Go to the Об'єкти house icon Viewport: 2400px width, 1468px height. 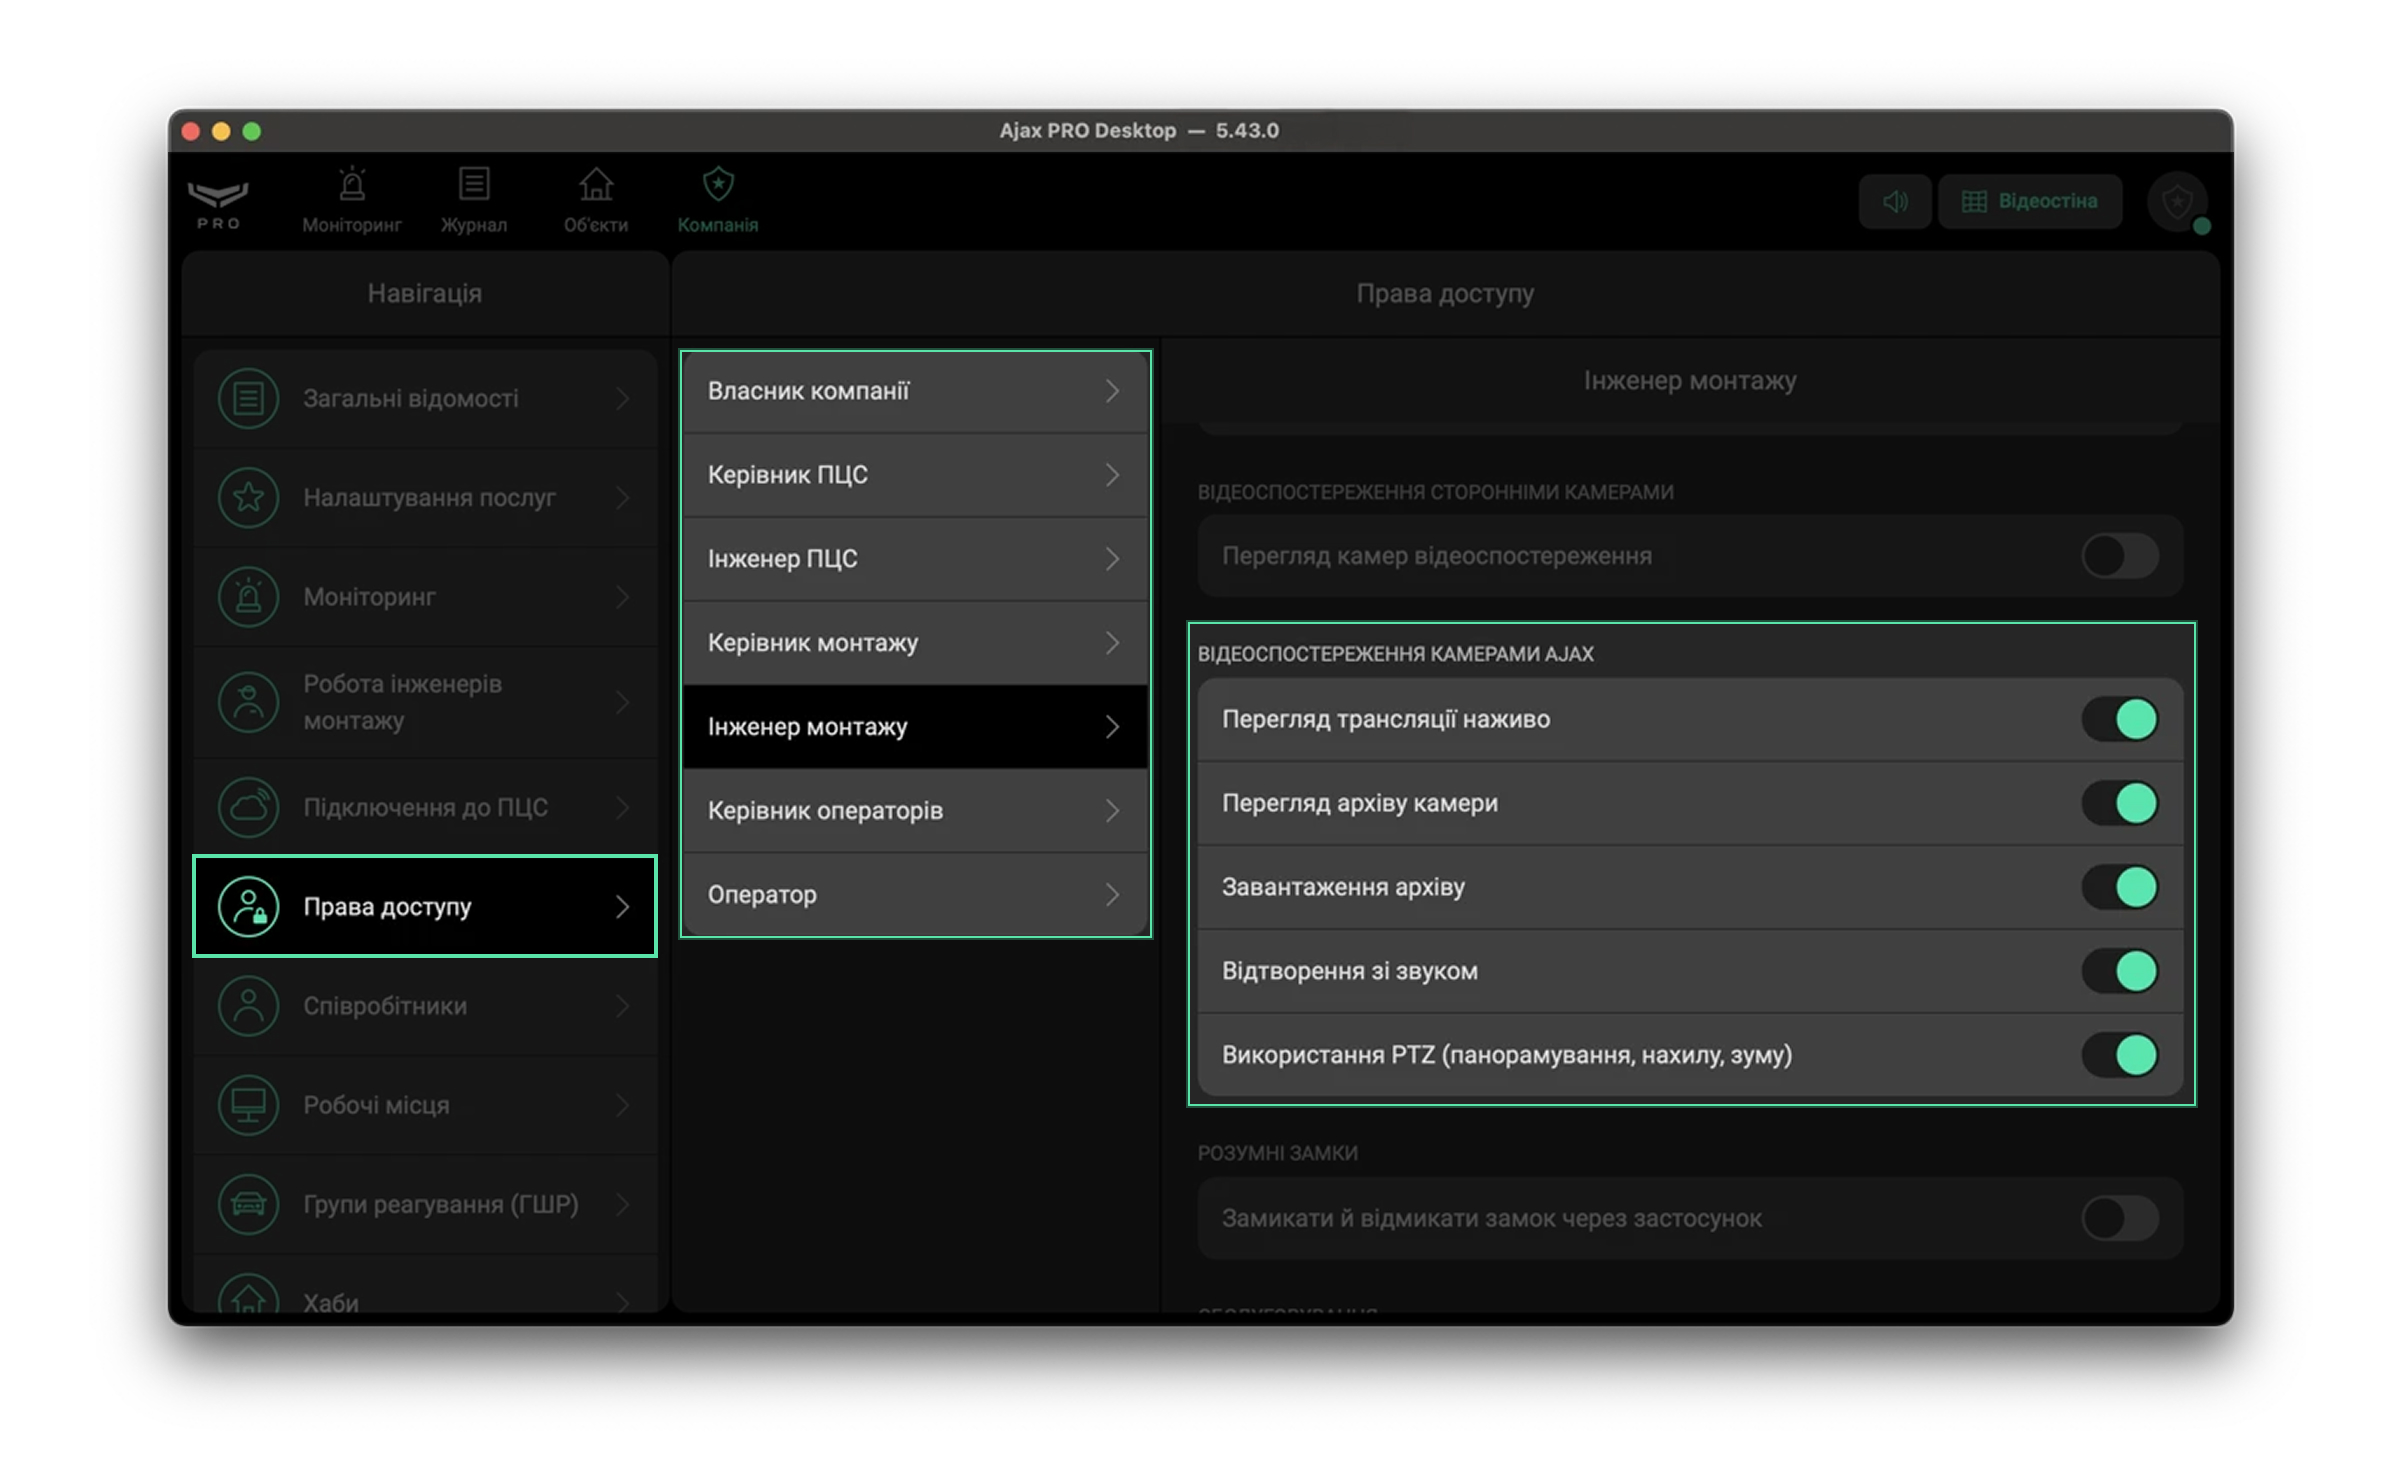coord(596,185)
